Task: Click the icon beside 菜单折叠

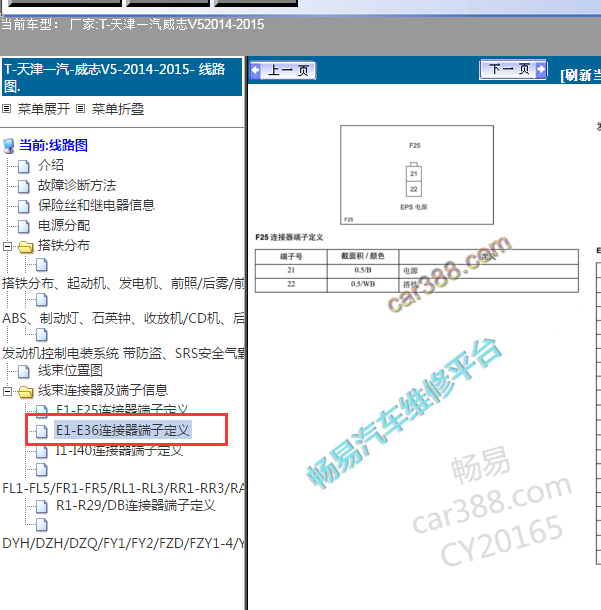Action: click(x=80, y=109)
